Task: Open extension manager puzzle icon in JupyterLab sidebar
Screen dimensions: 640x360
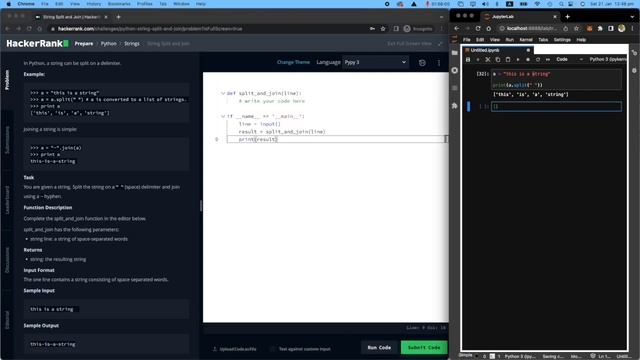Action: (x=455, y=106)
